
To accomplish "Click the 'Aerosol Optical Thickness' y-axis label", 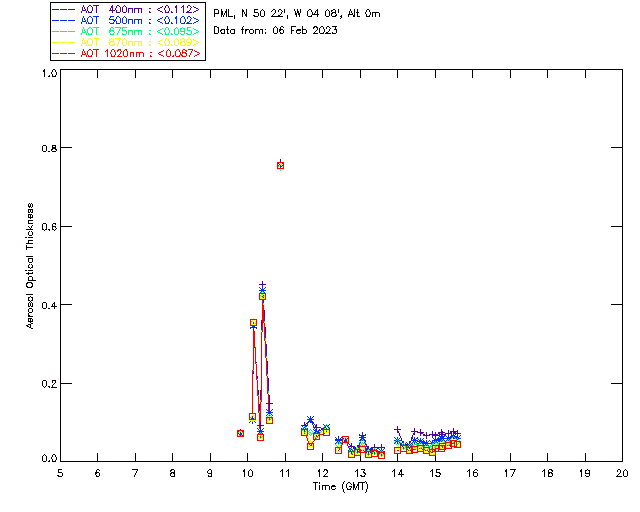I will [x=30, y=266].
